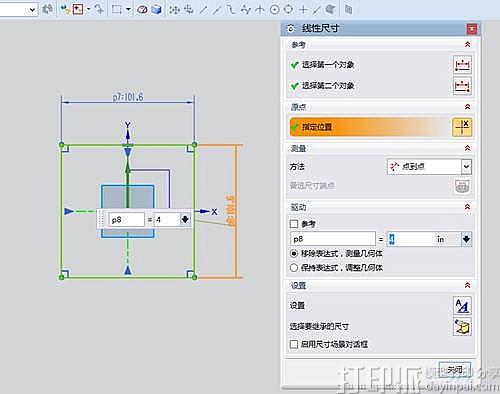
Task: Open the on-canvas p8 value dropdown arrow
Action: coord(185,219)
